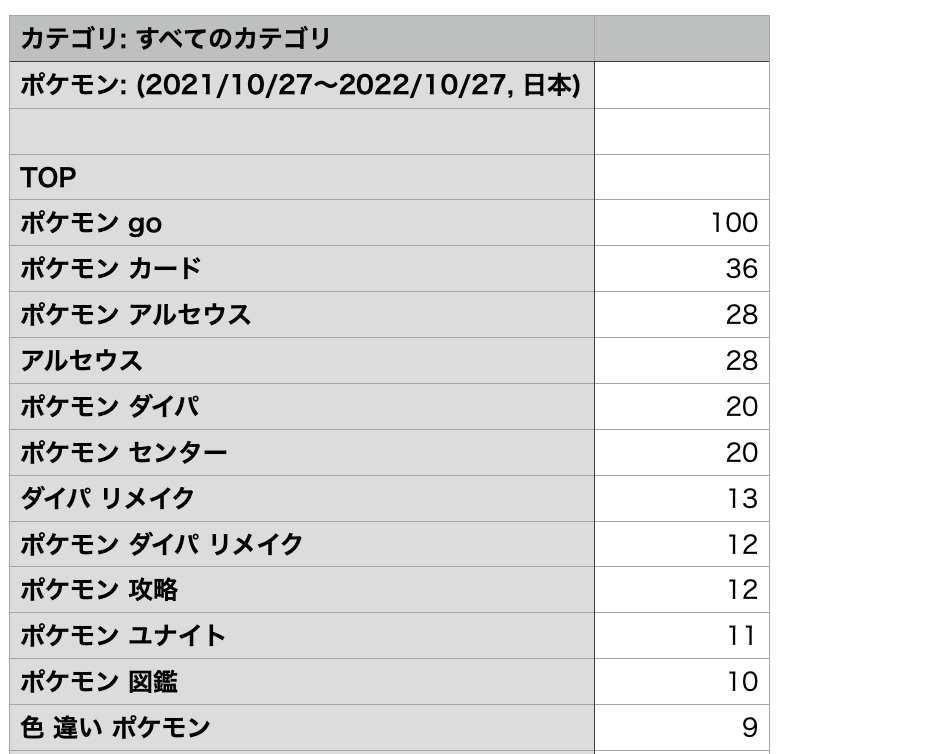Click the ポケモン date range cell
928x754 pixels.
point(300,85)
